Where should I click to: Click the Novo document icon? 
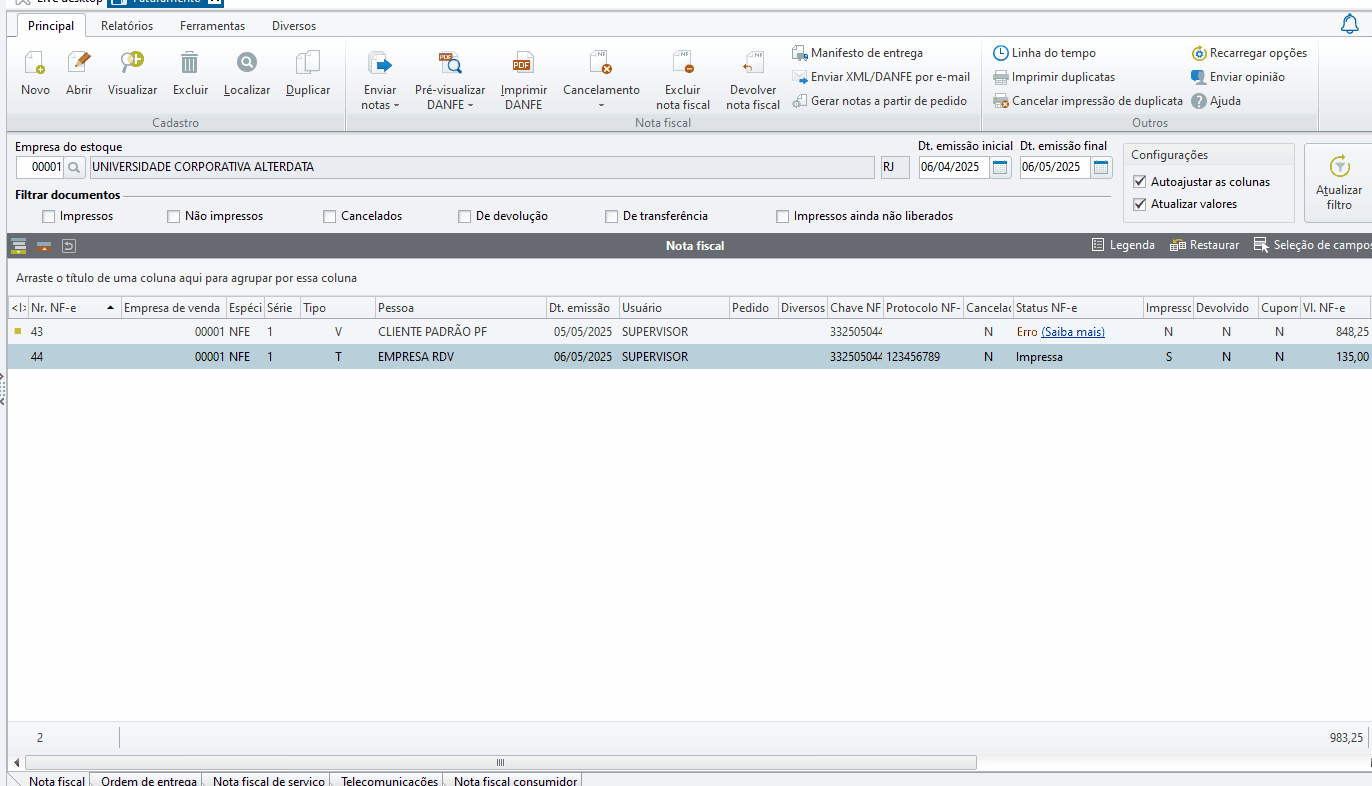(35, 64)
